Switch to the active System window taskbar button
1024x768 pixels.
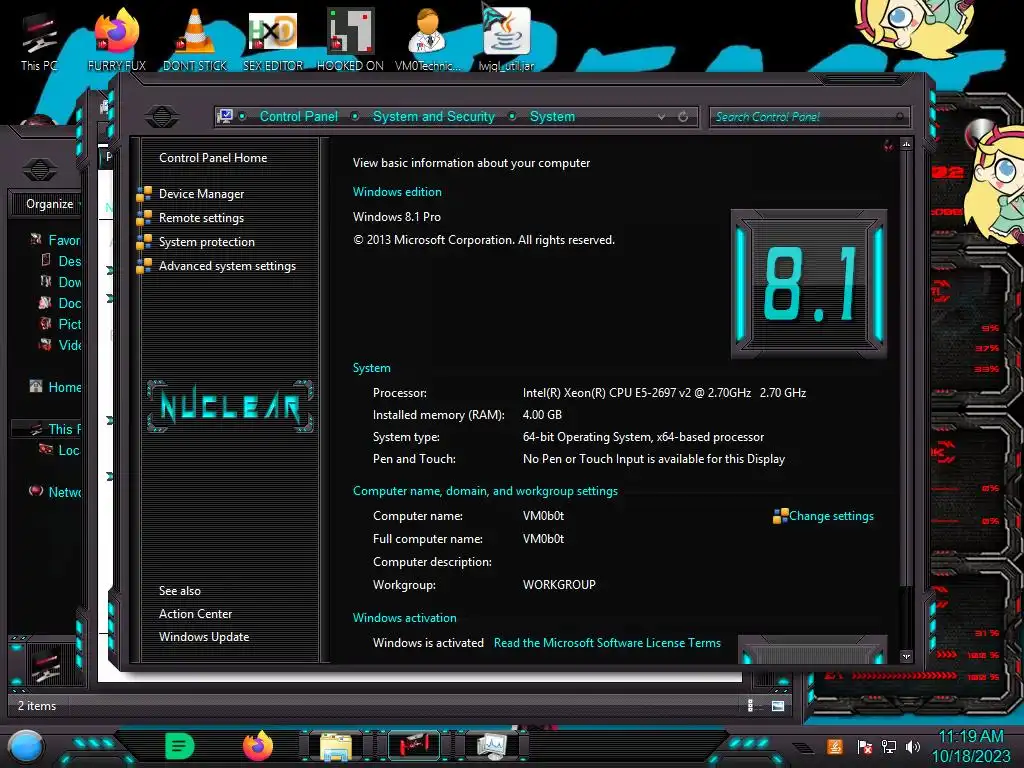pos(414,746)
